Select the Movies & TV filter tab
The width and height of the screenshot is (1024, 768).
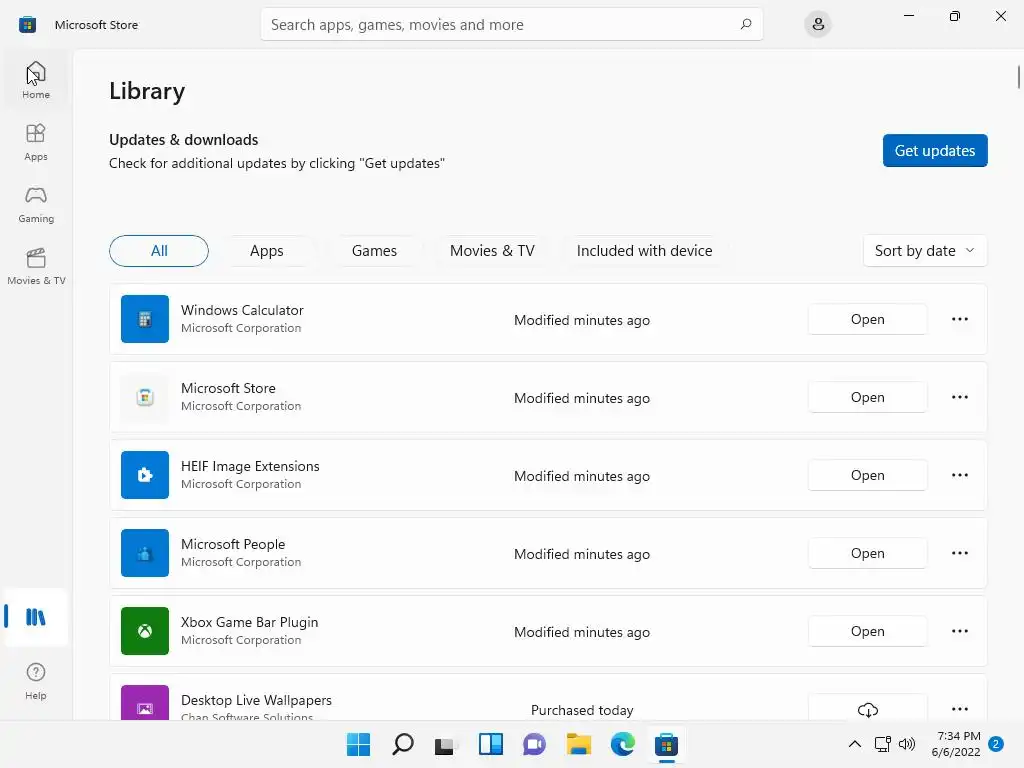(x=492, y=251)
